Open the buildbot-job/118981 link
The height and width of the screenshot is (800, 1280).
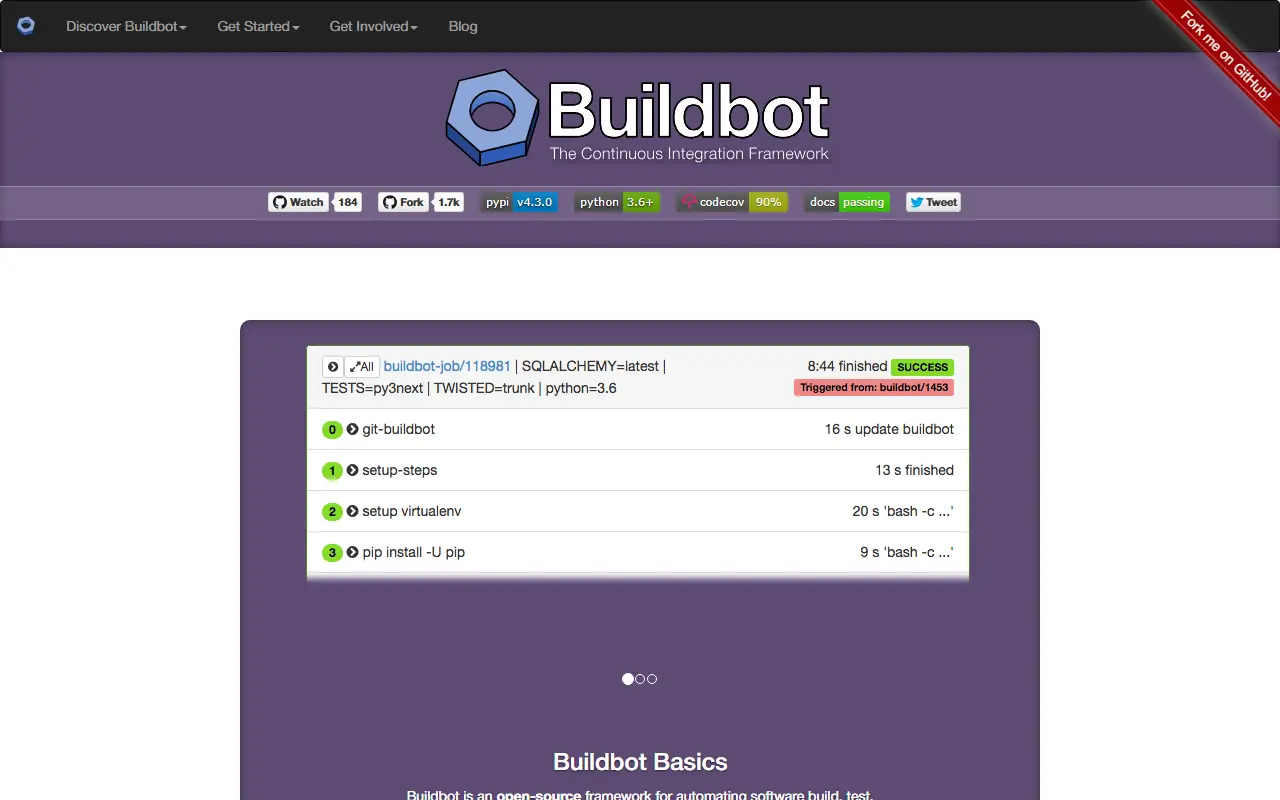(447, 366)
